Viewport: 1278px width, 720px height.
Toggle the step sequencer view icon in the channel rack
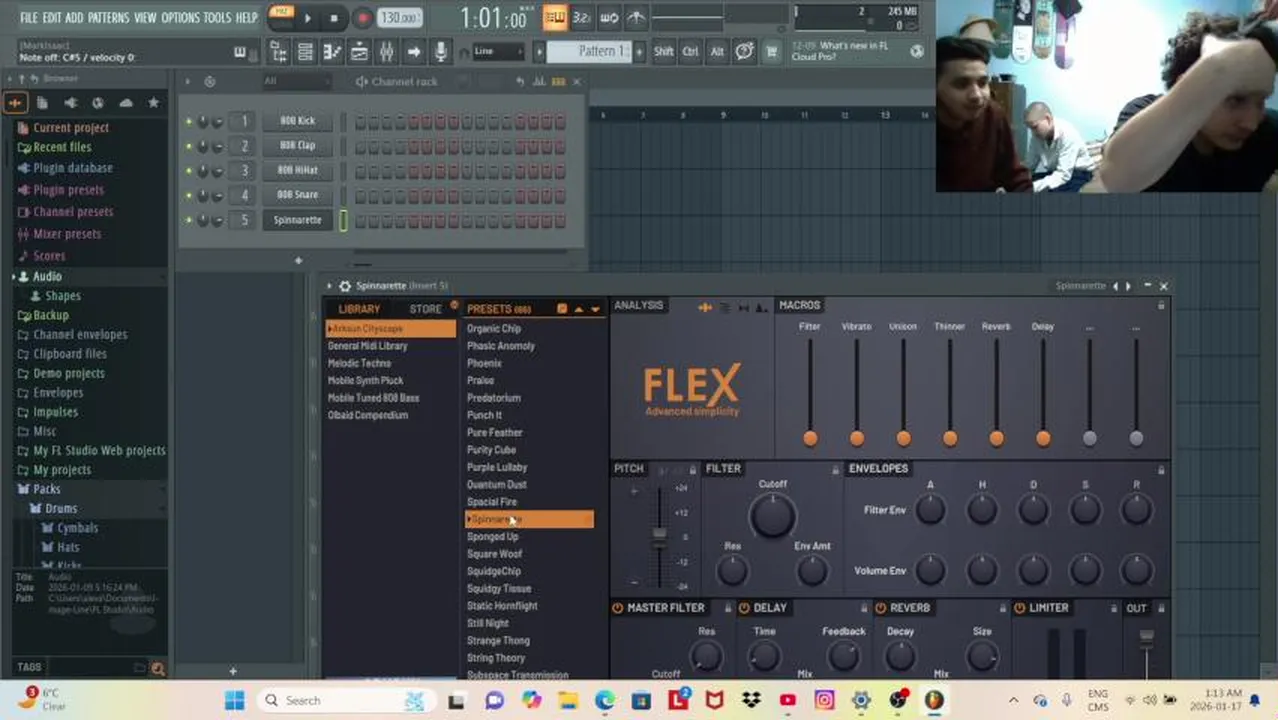(x=559, y=82)
